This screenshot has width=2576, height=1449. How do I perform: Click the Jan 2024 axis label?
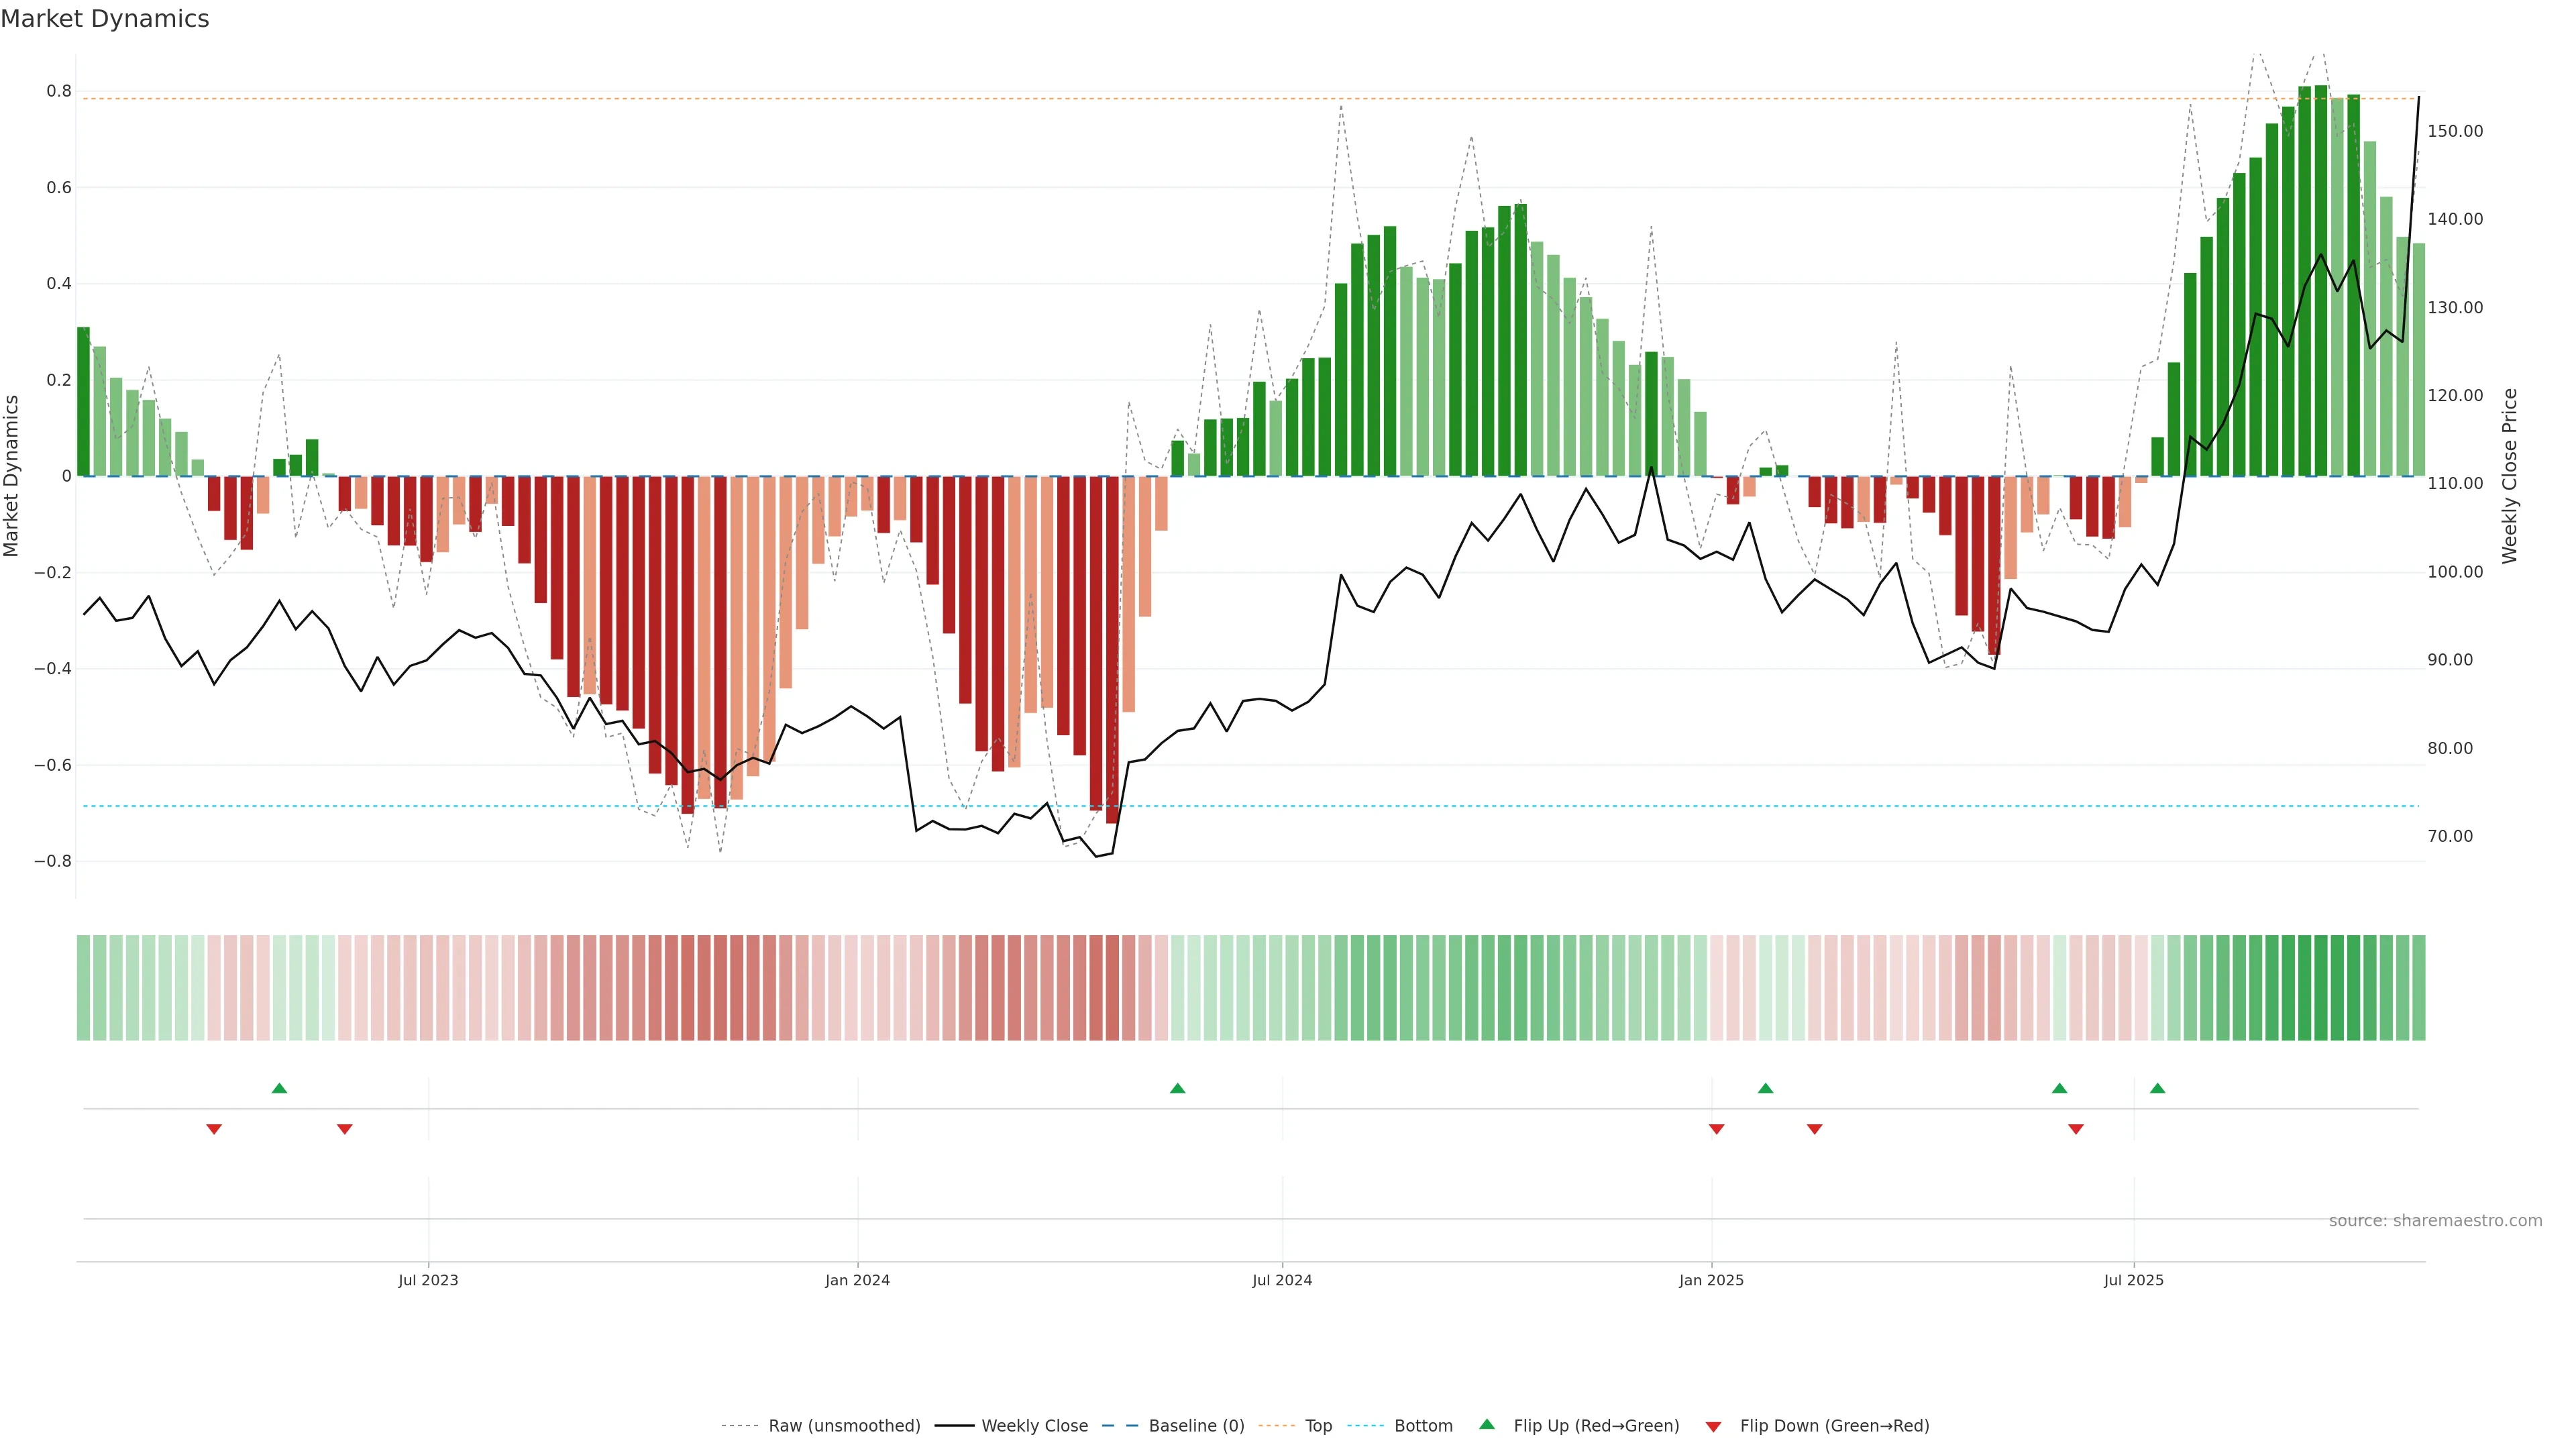(x=857, y=1280)
